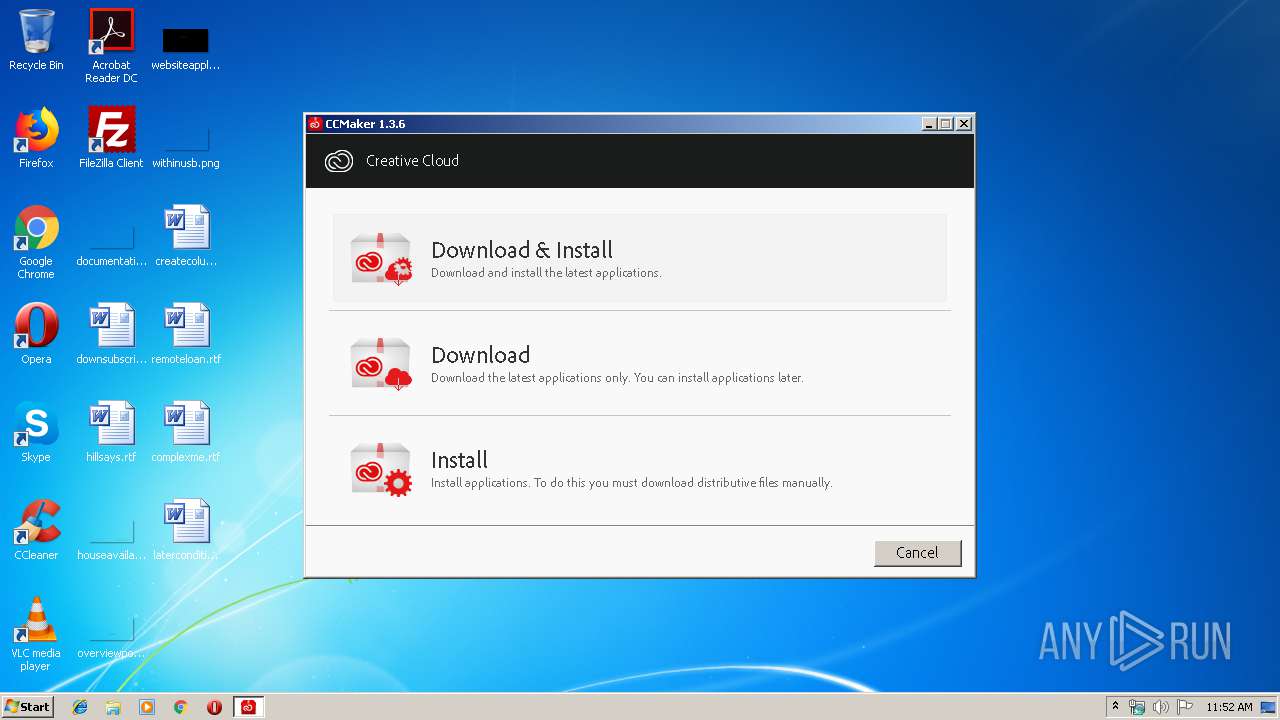Click the Download & Install box icon
The height and width of the screenshot is (720, 1280).
[x=382, y=259]
